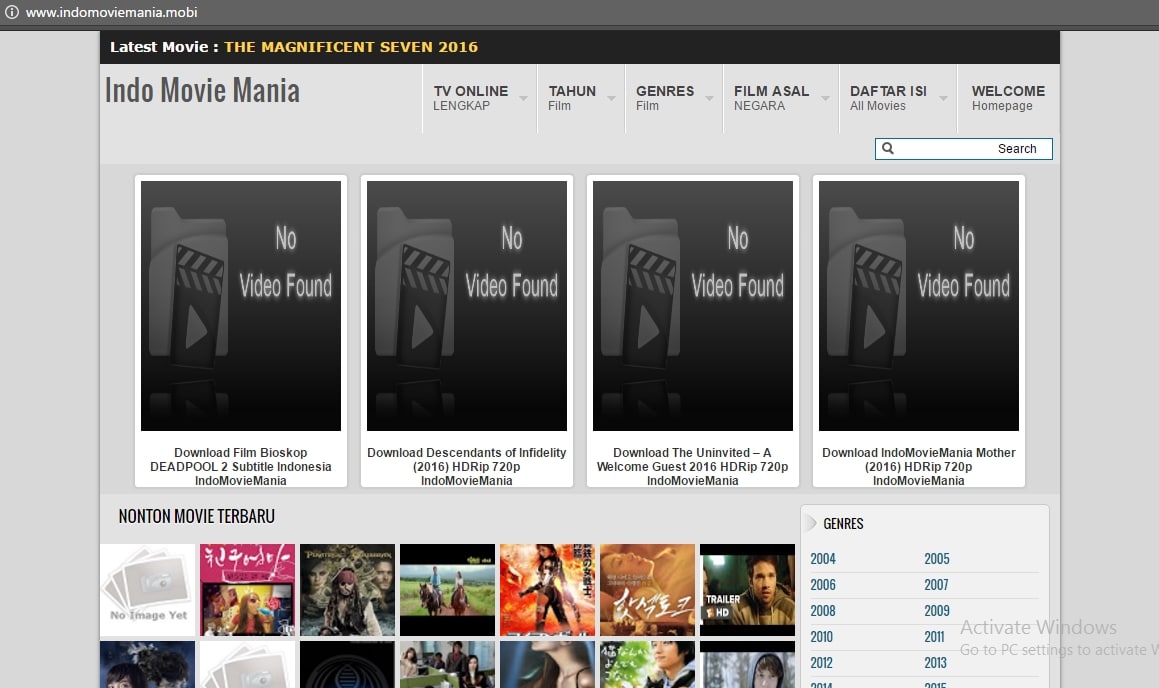Open the FILM ASAL NEGARA menu item
The height and width of the screenshot is (688, 1159).
pos(771,98)
